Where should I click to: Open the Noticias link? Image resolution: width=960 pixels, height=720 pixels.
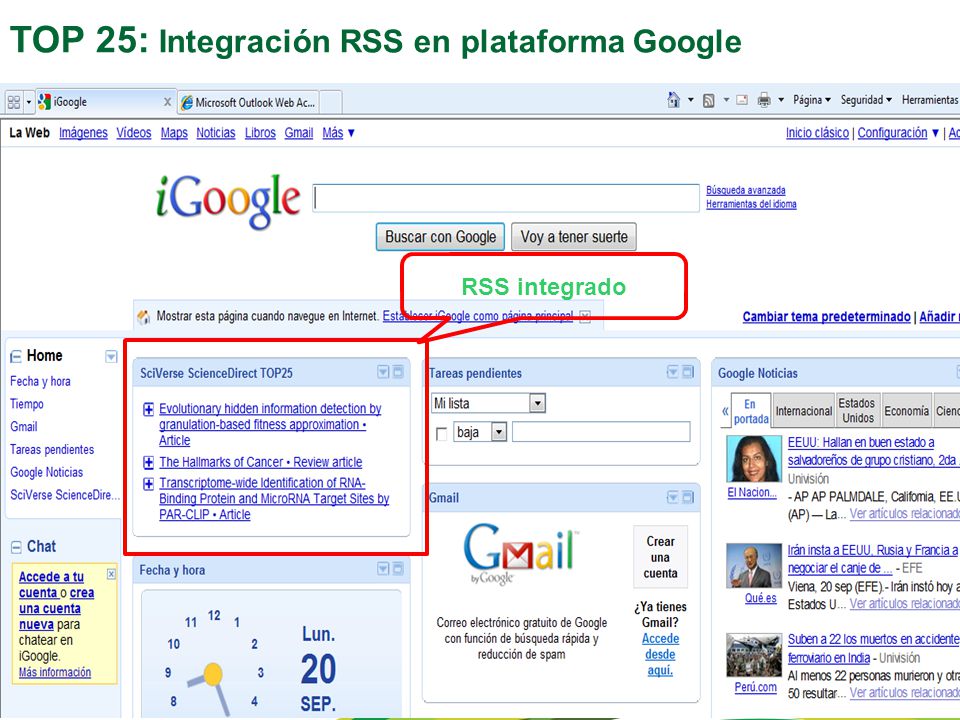tap(216, 133)
